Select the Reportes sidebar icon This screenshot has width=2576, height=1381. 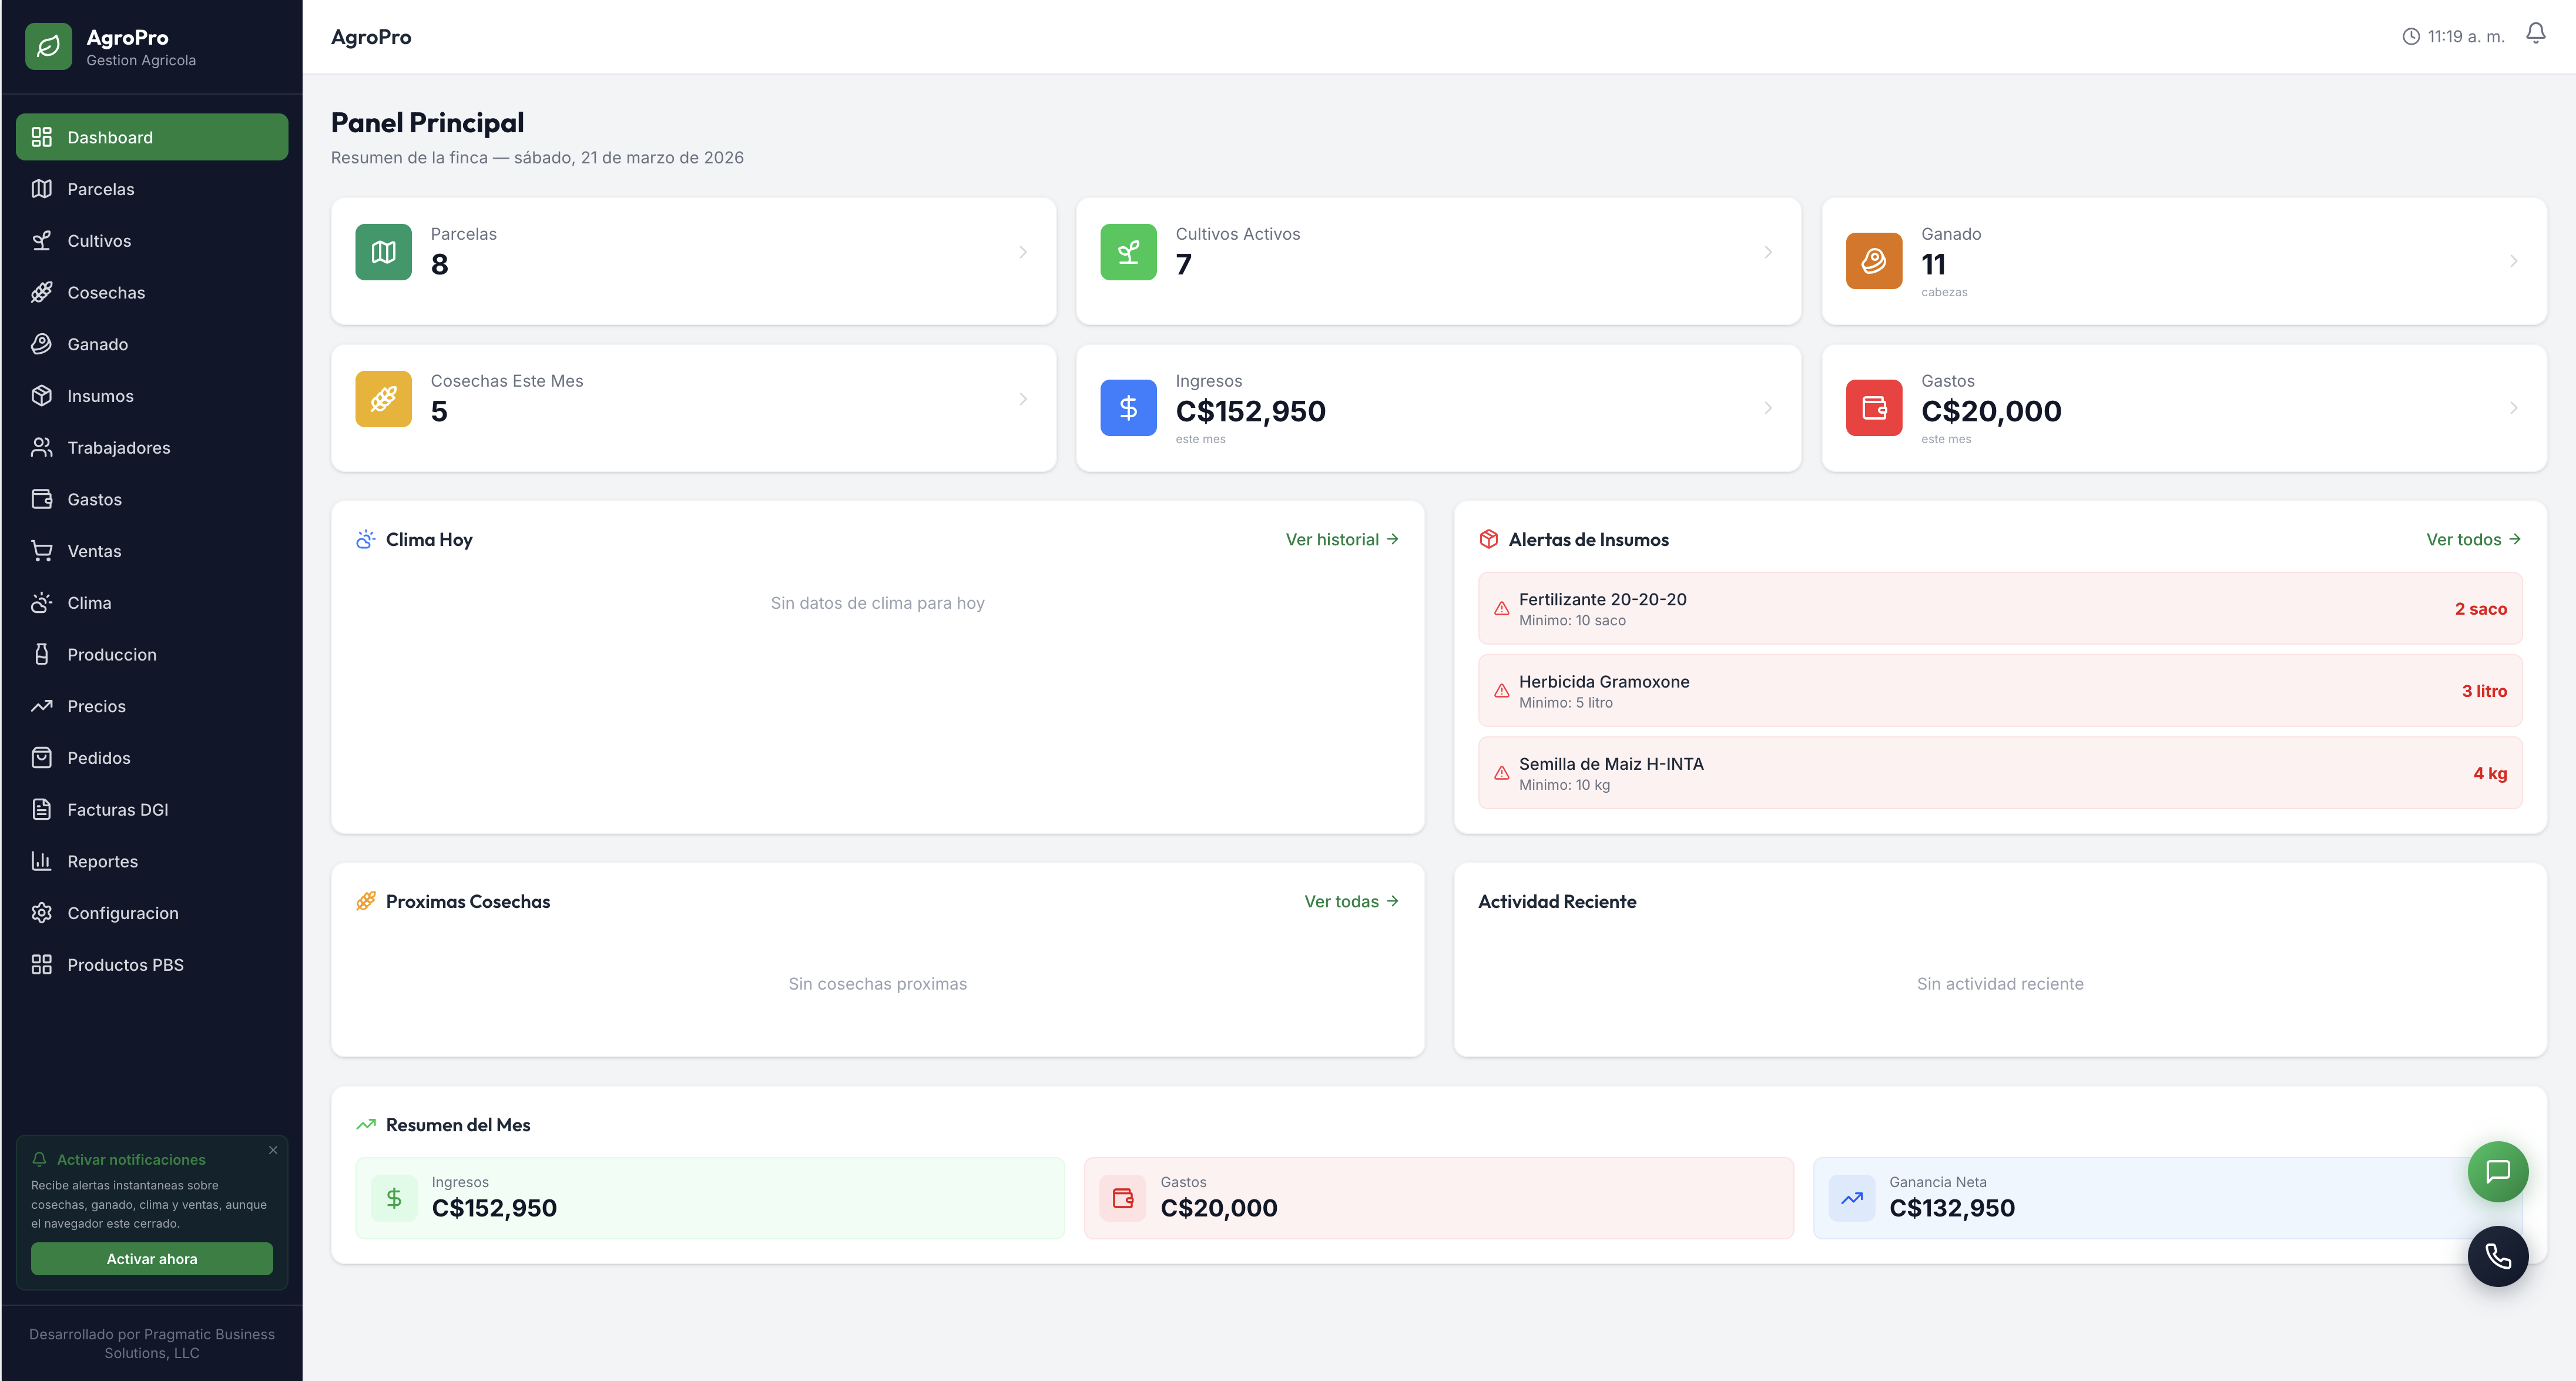pyautogui.click(x=41, y=861)
